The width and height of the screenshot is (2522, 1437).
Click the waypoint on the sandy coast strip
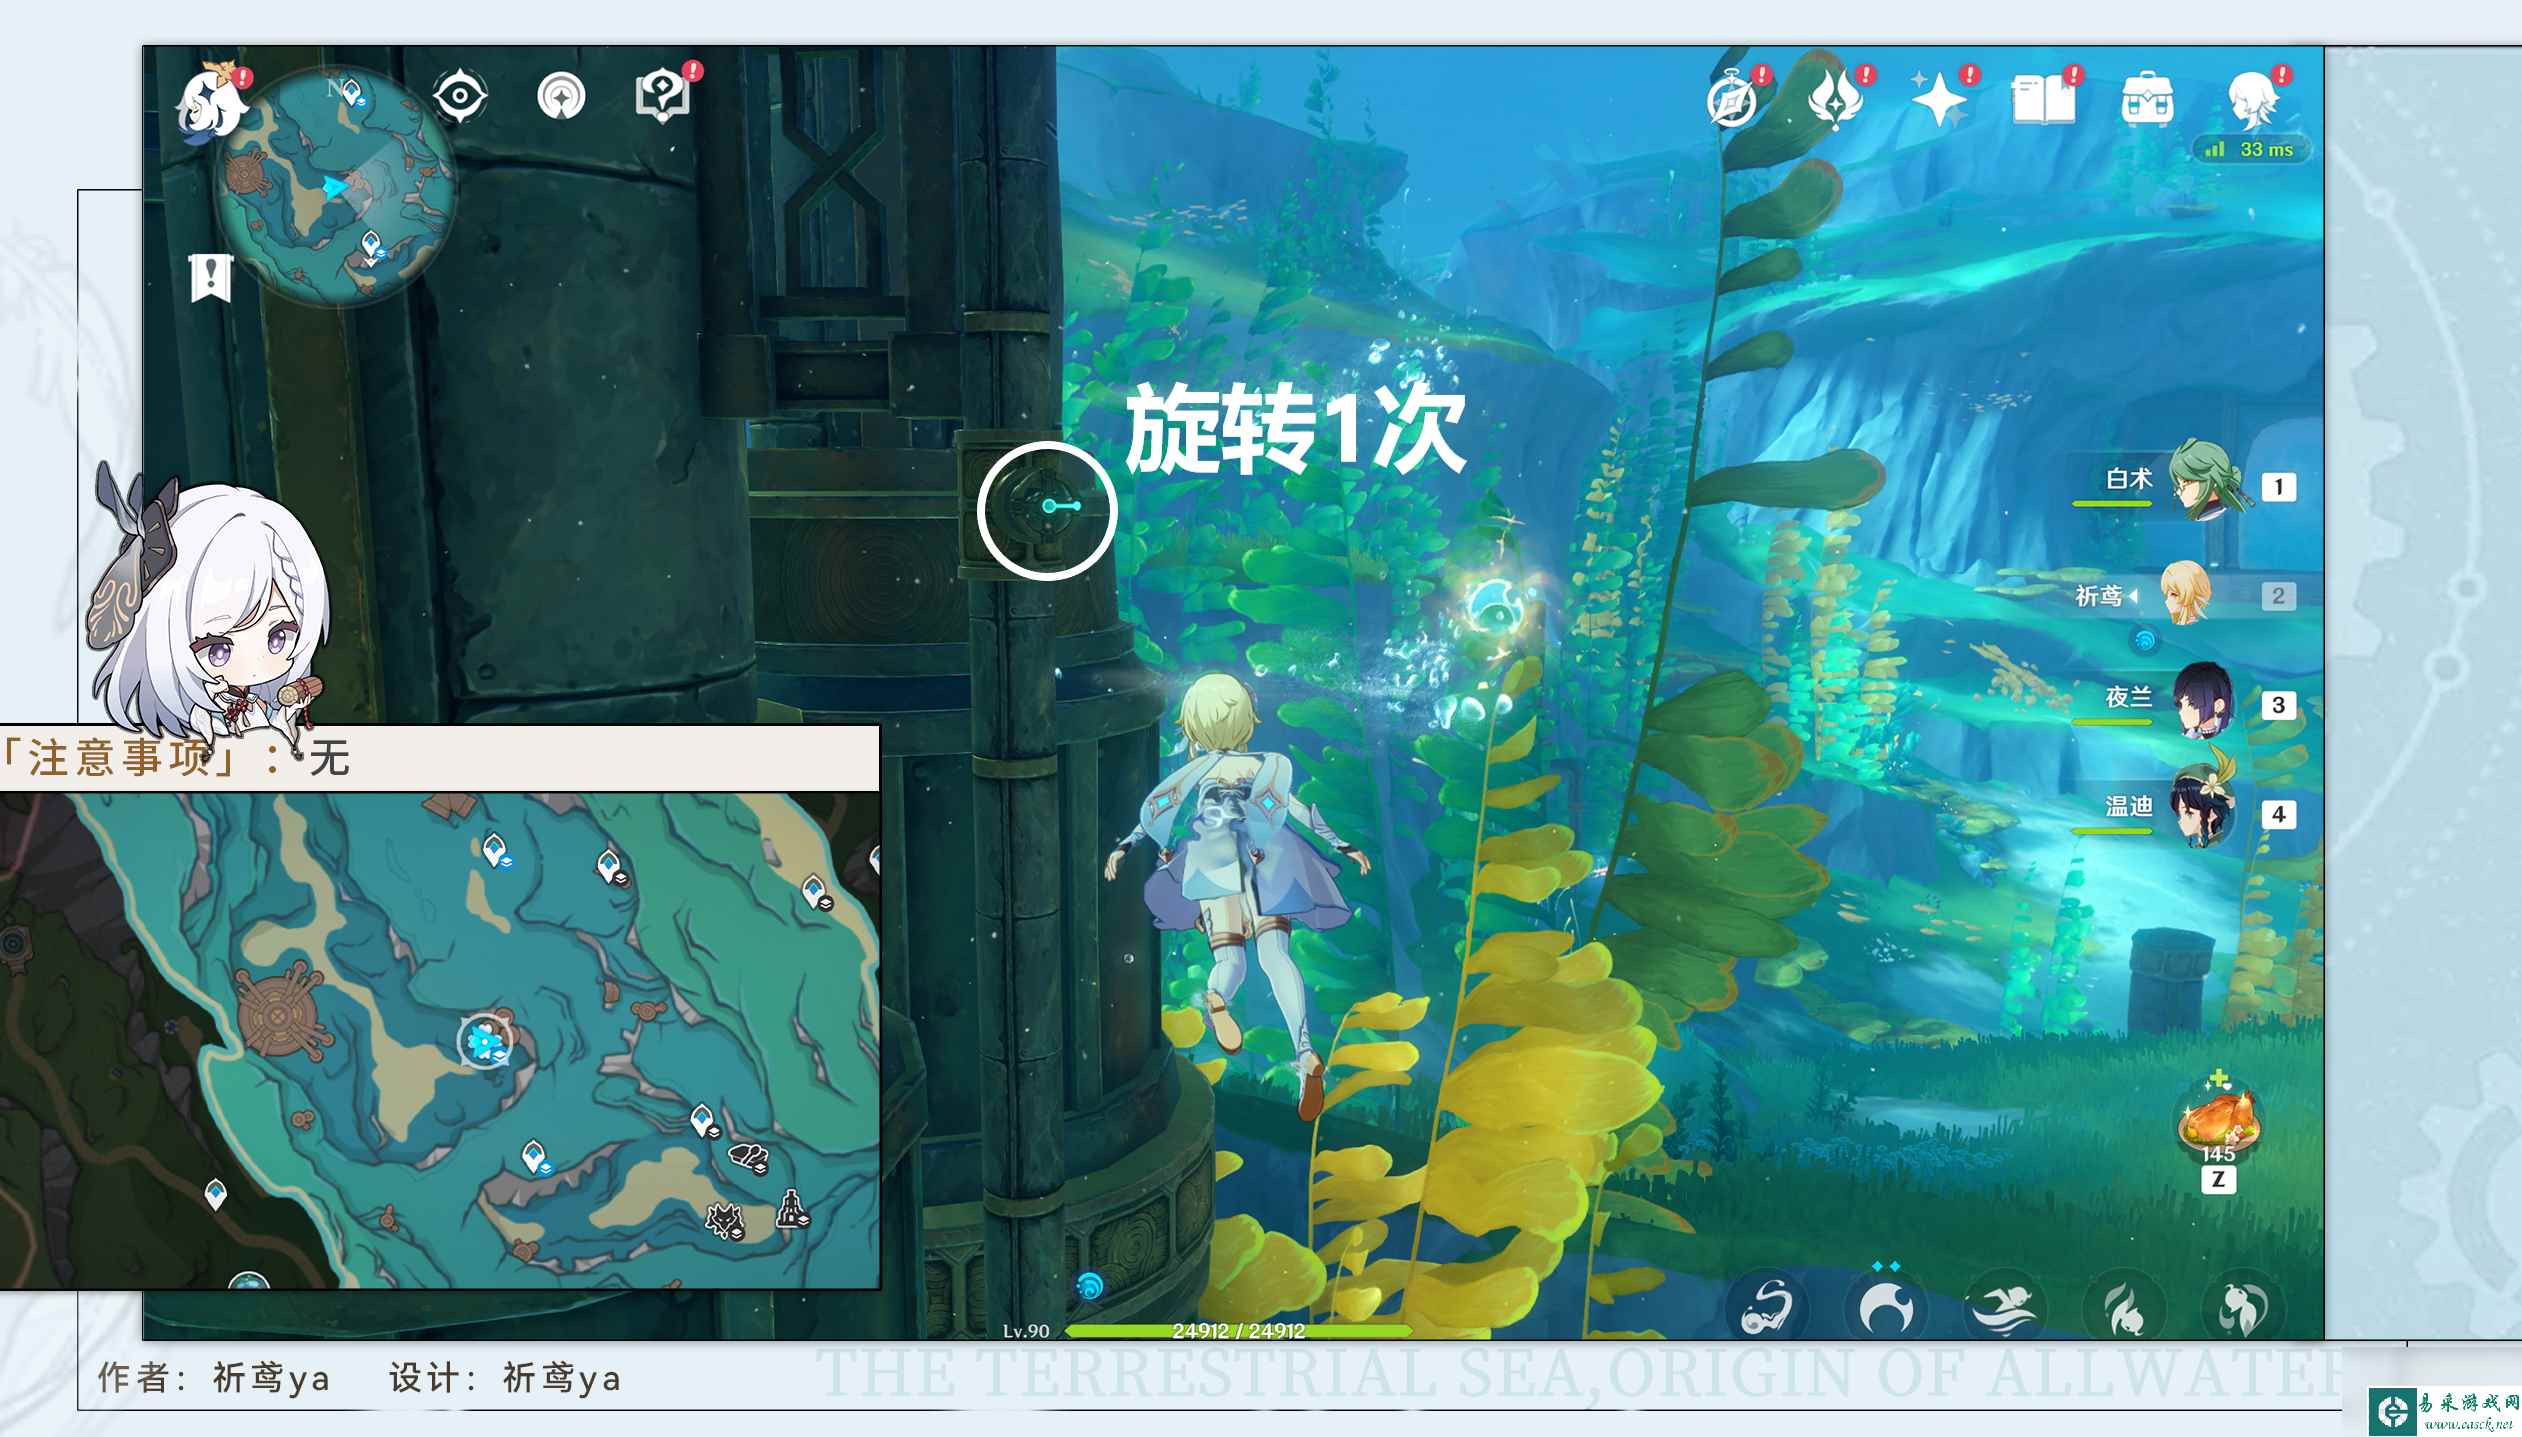(816, 892)
